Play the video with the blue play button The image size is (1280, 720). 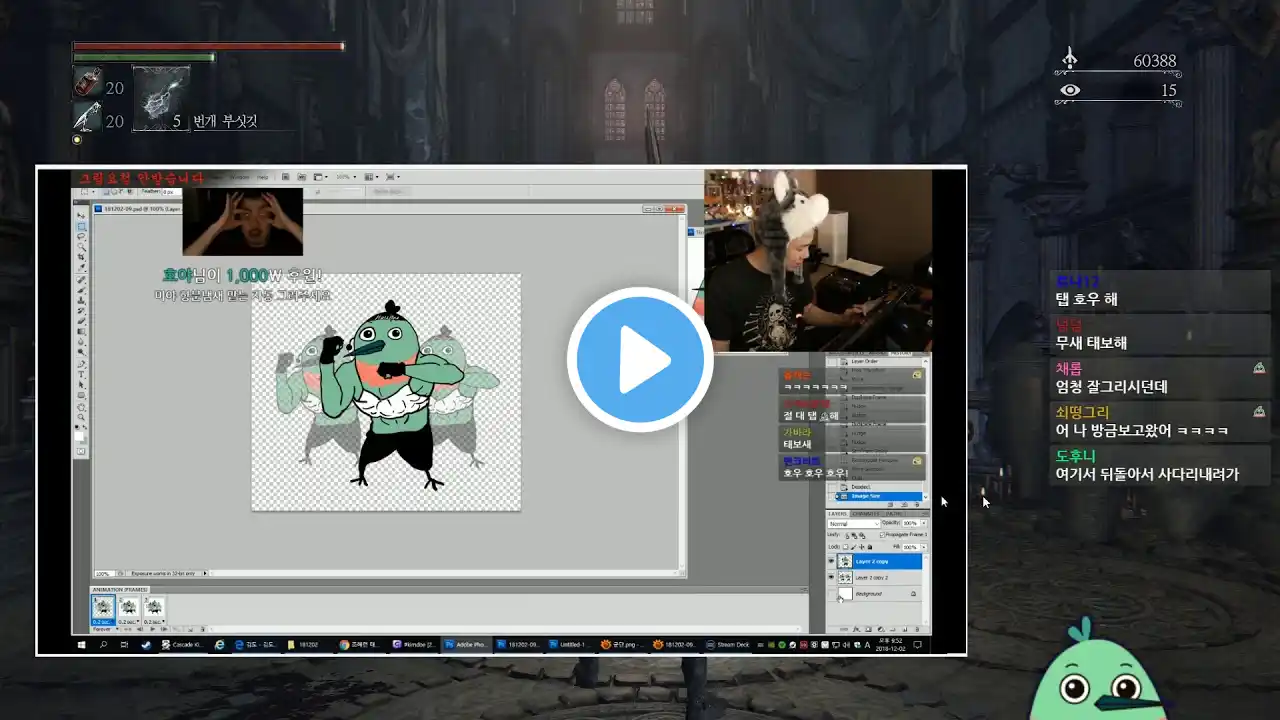(x=640, y=360)
